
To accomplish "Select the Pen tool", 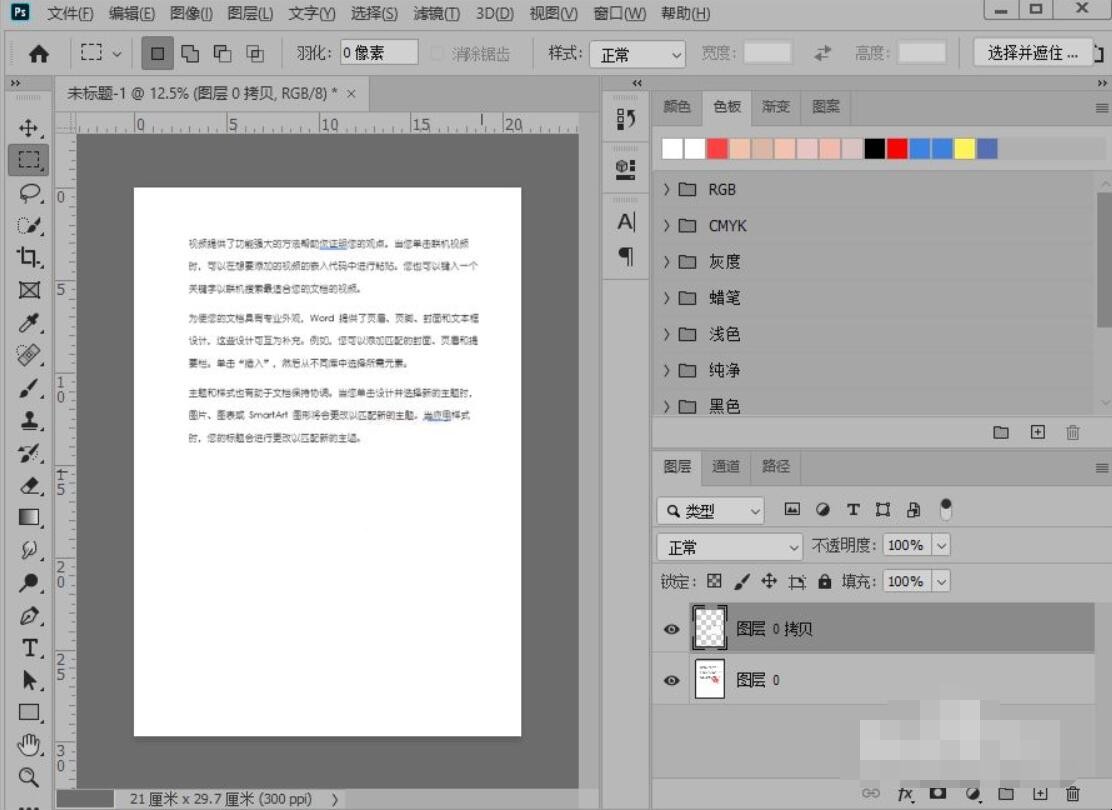I will (28, 615).
